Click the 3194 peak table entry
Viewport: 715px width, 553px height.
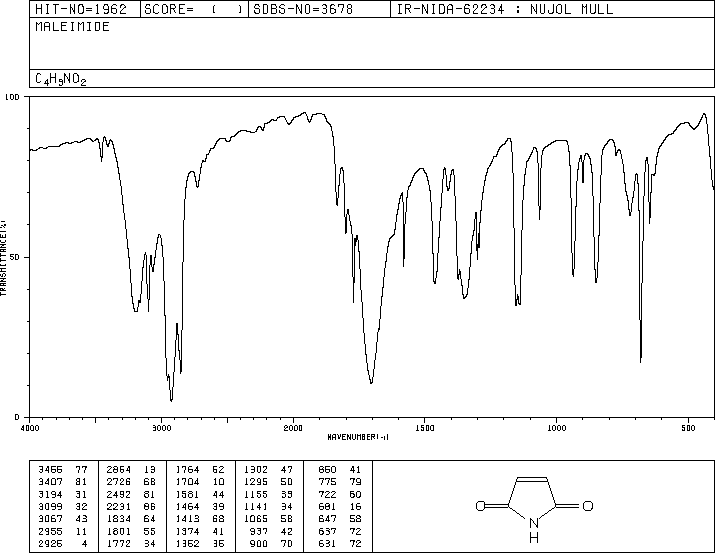[62, 494]
